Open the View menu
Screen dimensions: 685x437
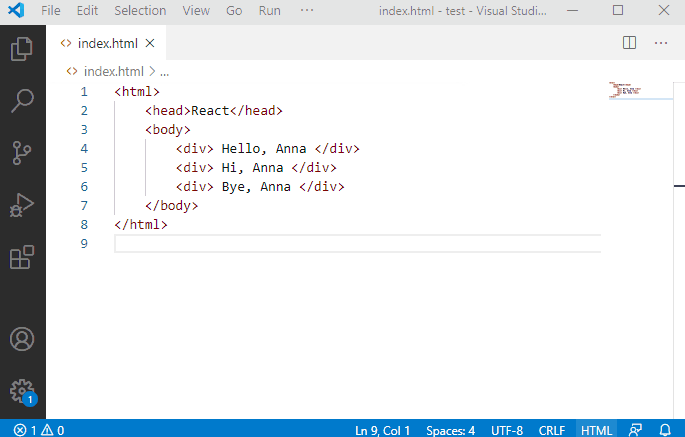pos(196,10)
